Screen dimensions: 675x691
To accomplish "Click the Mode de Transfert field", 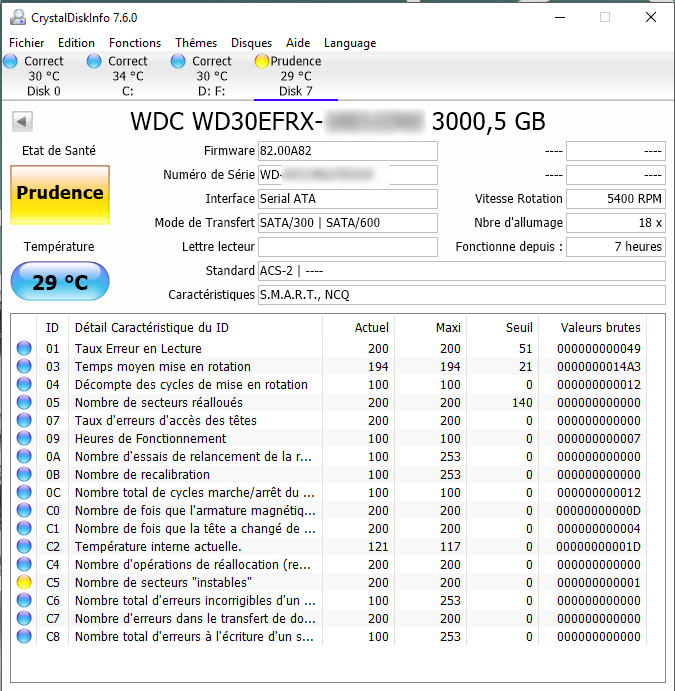I will coord(348,223).
